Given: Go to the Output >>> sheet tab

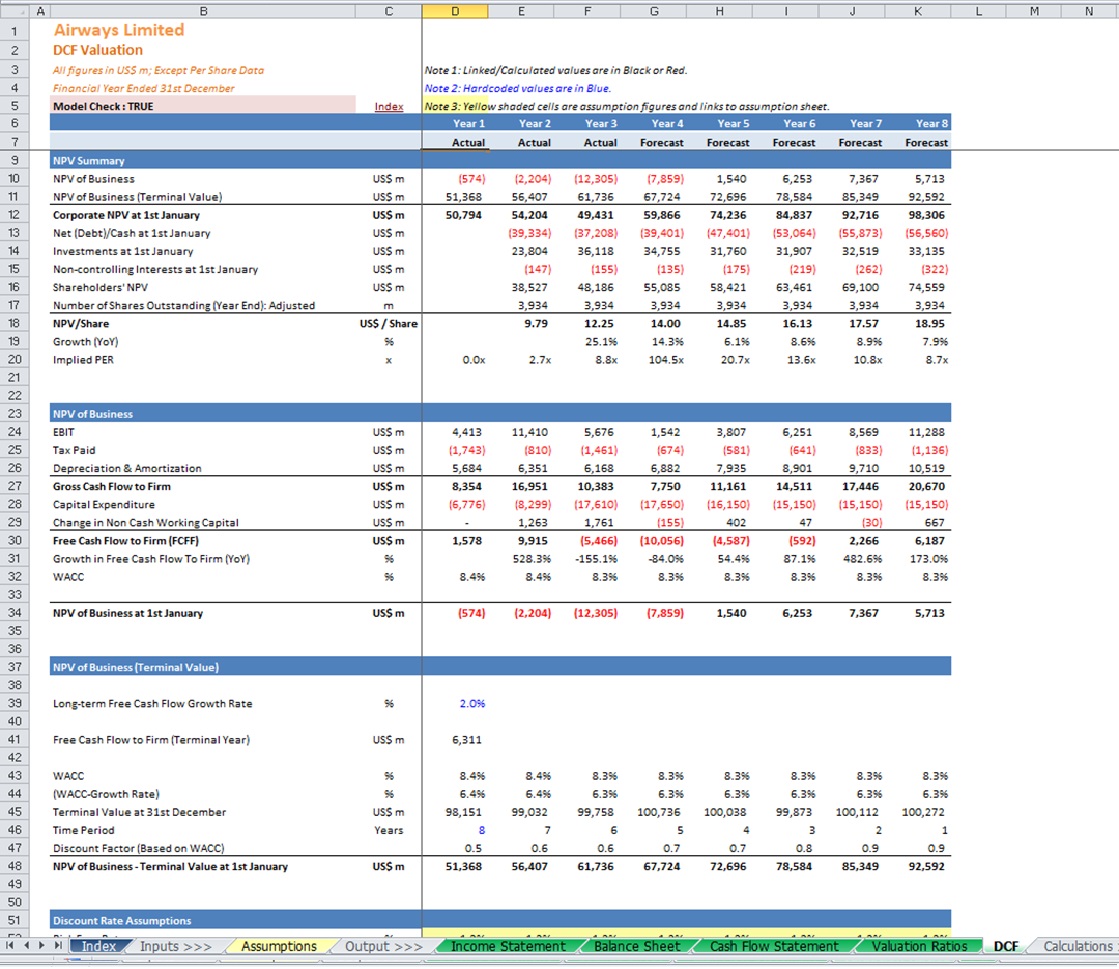Looking at the screenshot, I should 383,946.
